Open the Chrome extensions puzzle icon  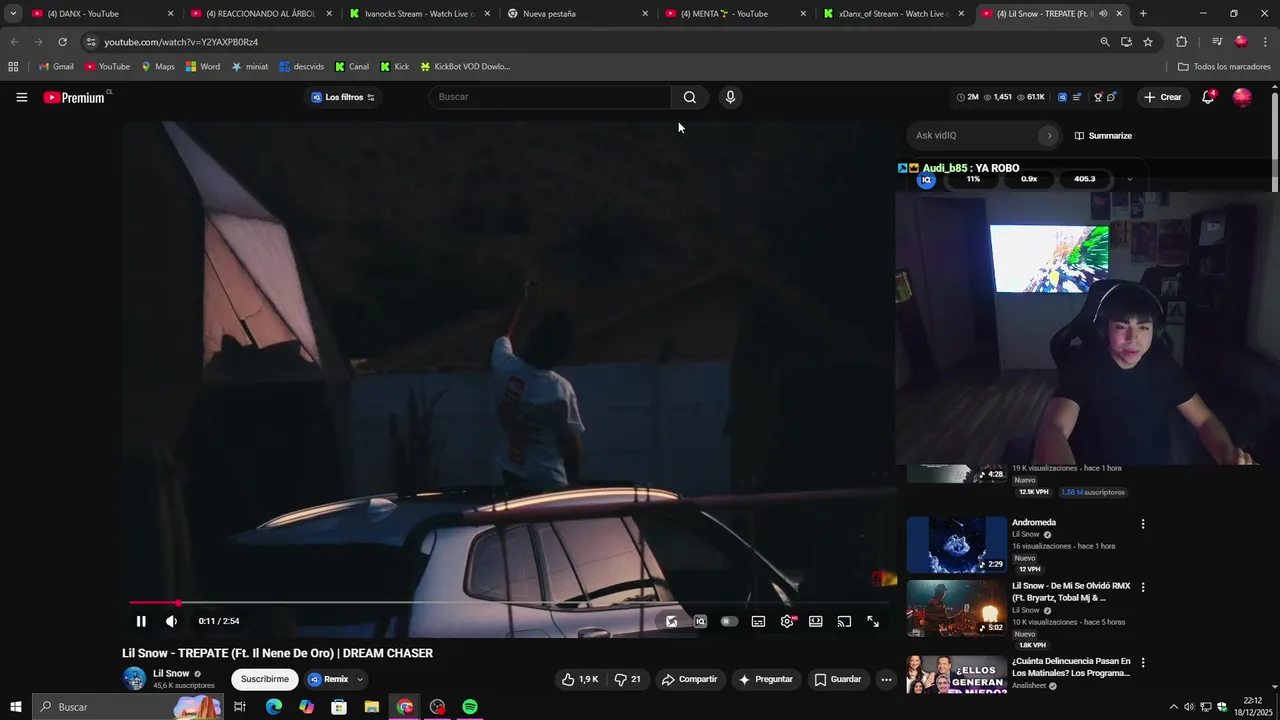tap(1182, 42)
